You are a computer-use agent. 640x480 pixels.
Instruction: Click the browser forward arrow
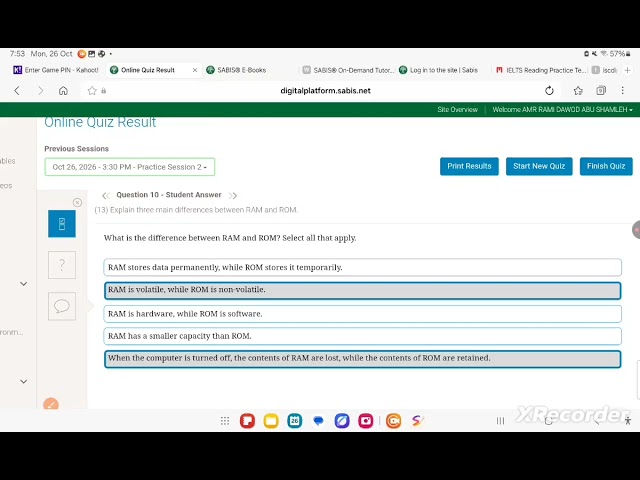(40, 91)
